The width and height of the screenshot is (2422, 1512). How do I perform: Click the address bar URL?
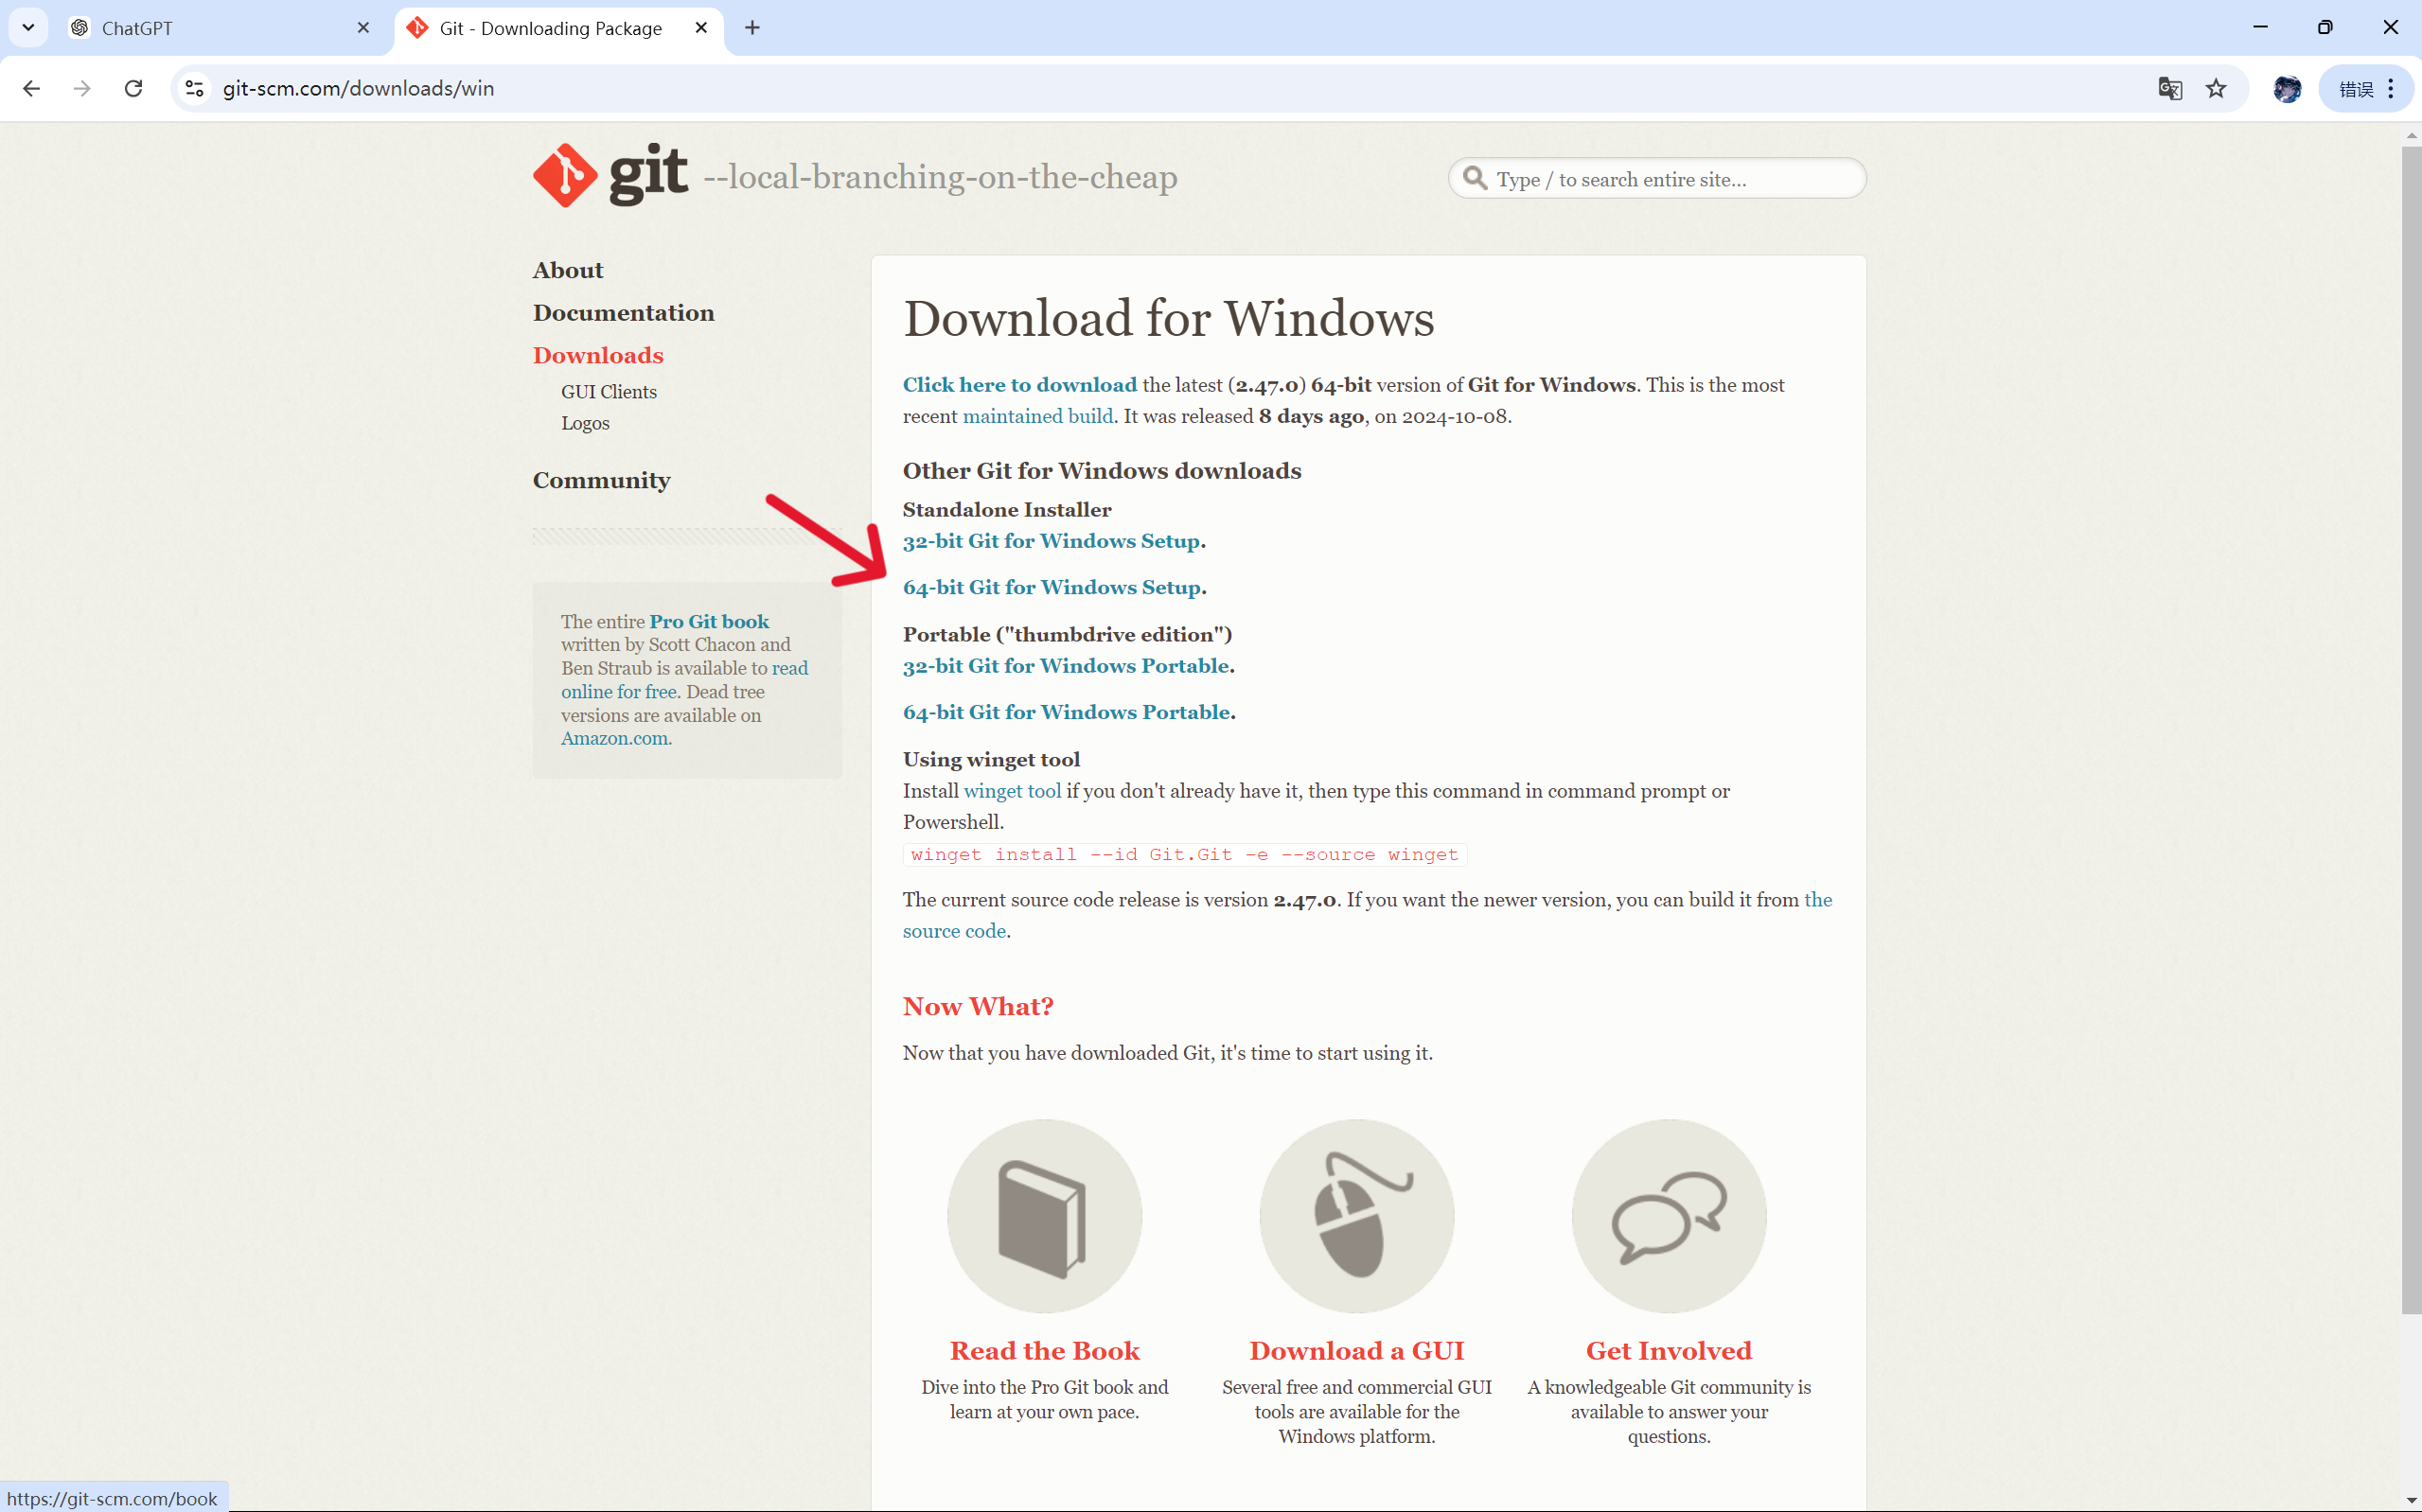(x=358, y=88)
